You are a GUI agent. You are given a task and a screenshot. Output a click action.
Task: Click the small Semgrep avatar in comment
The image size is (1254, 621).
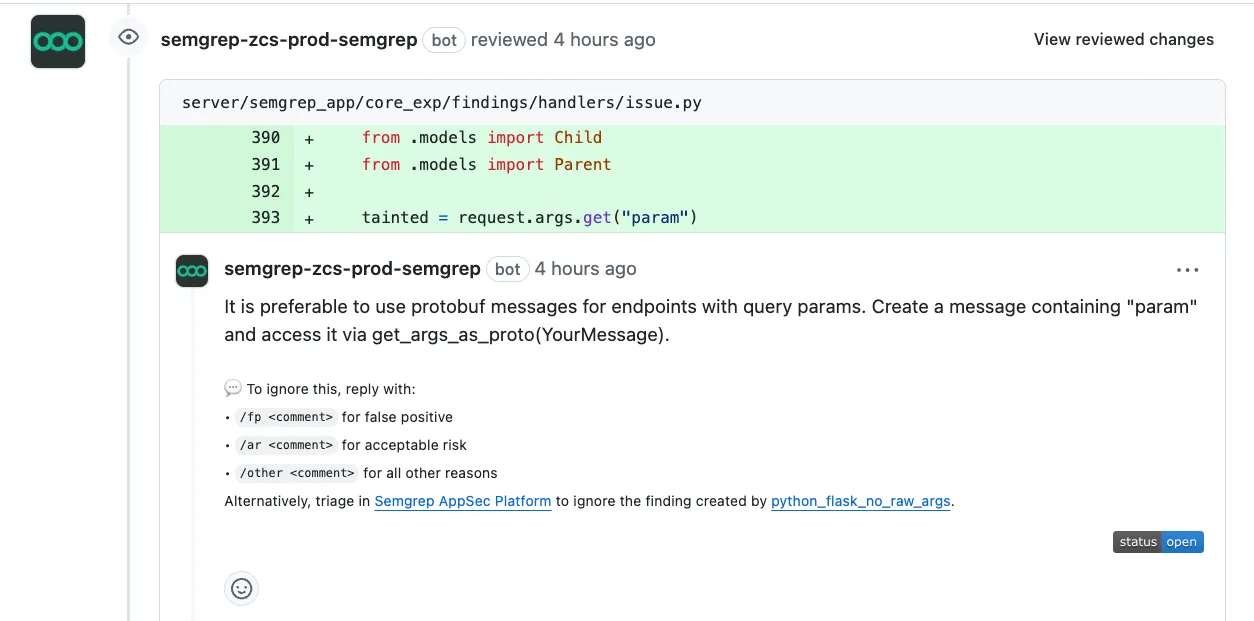tap(192, 270)
